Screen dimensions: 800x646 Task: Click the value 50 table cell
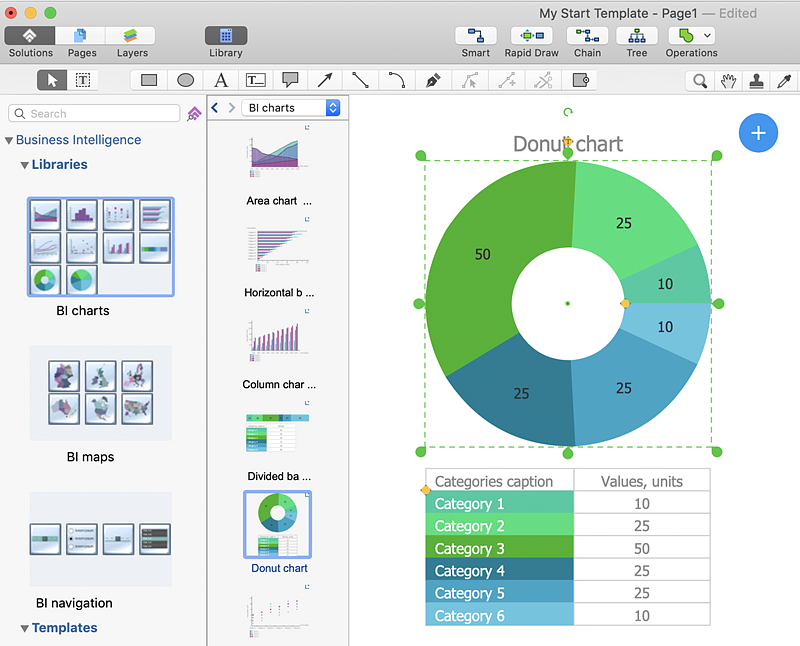(x=642, y=548)
